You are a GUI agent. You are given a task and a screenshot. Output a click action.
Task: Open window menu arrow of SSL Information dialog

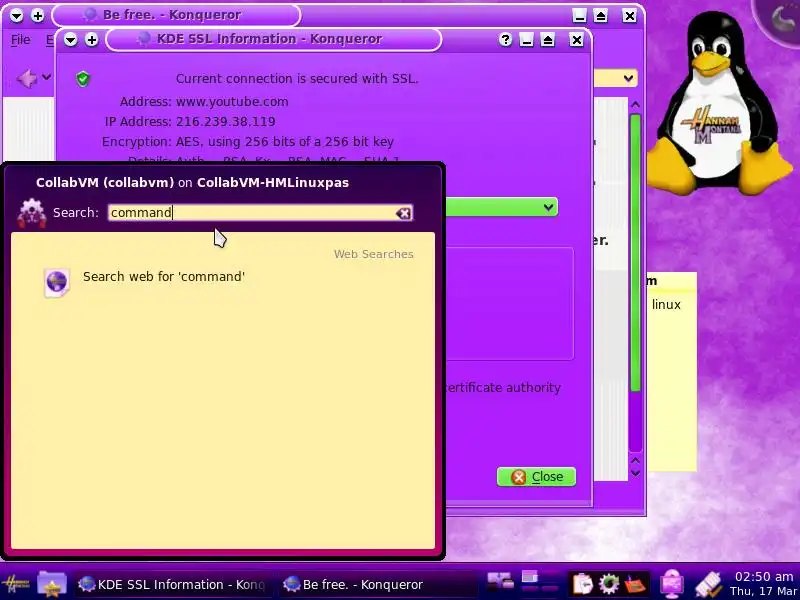click(x=70, y=39)
